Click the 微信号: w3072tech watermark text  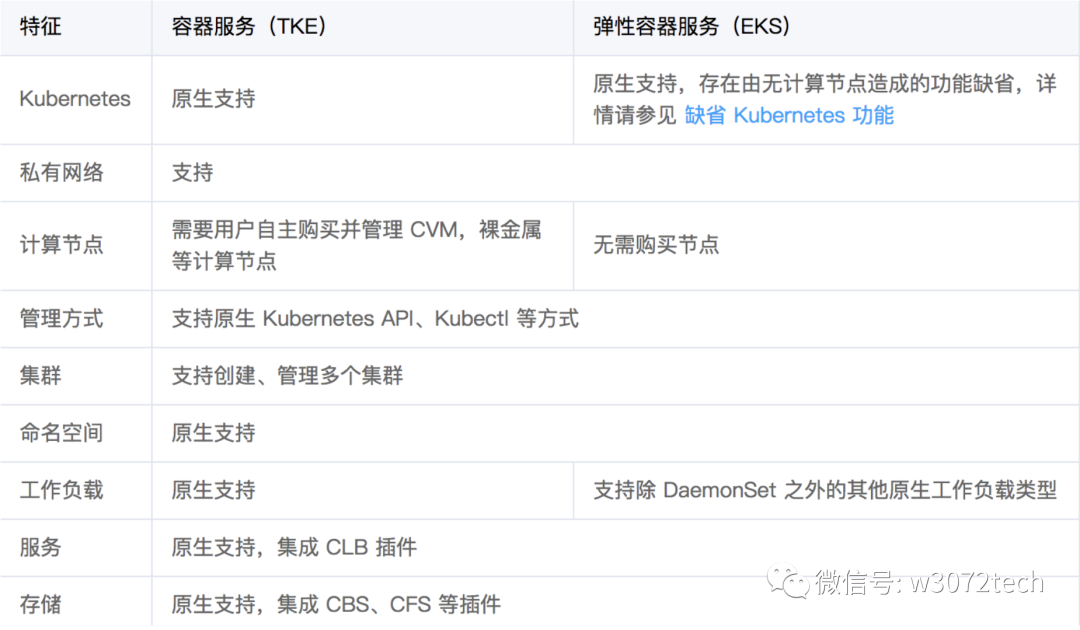(x=929, y=583)
